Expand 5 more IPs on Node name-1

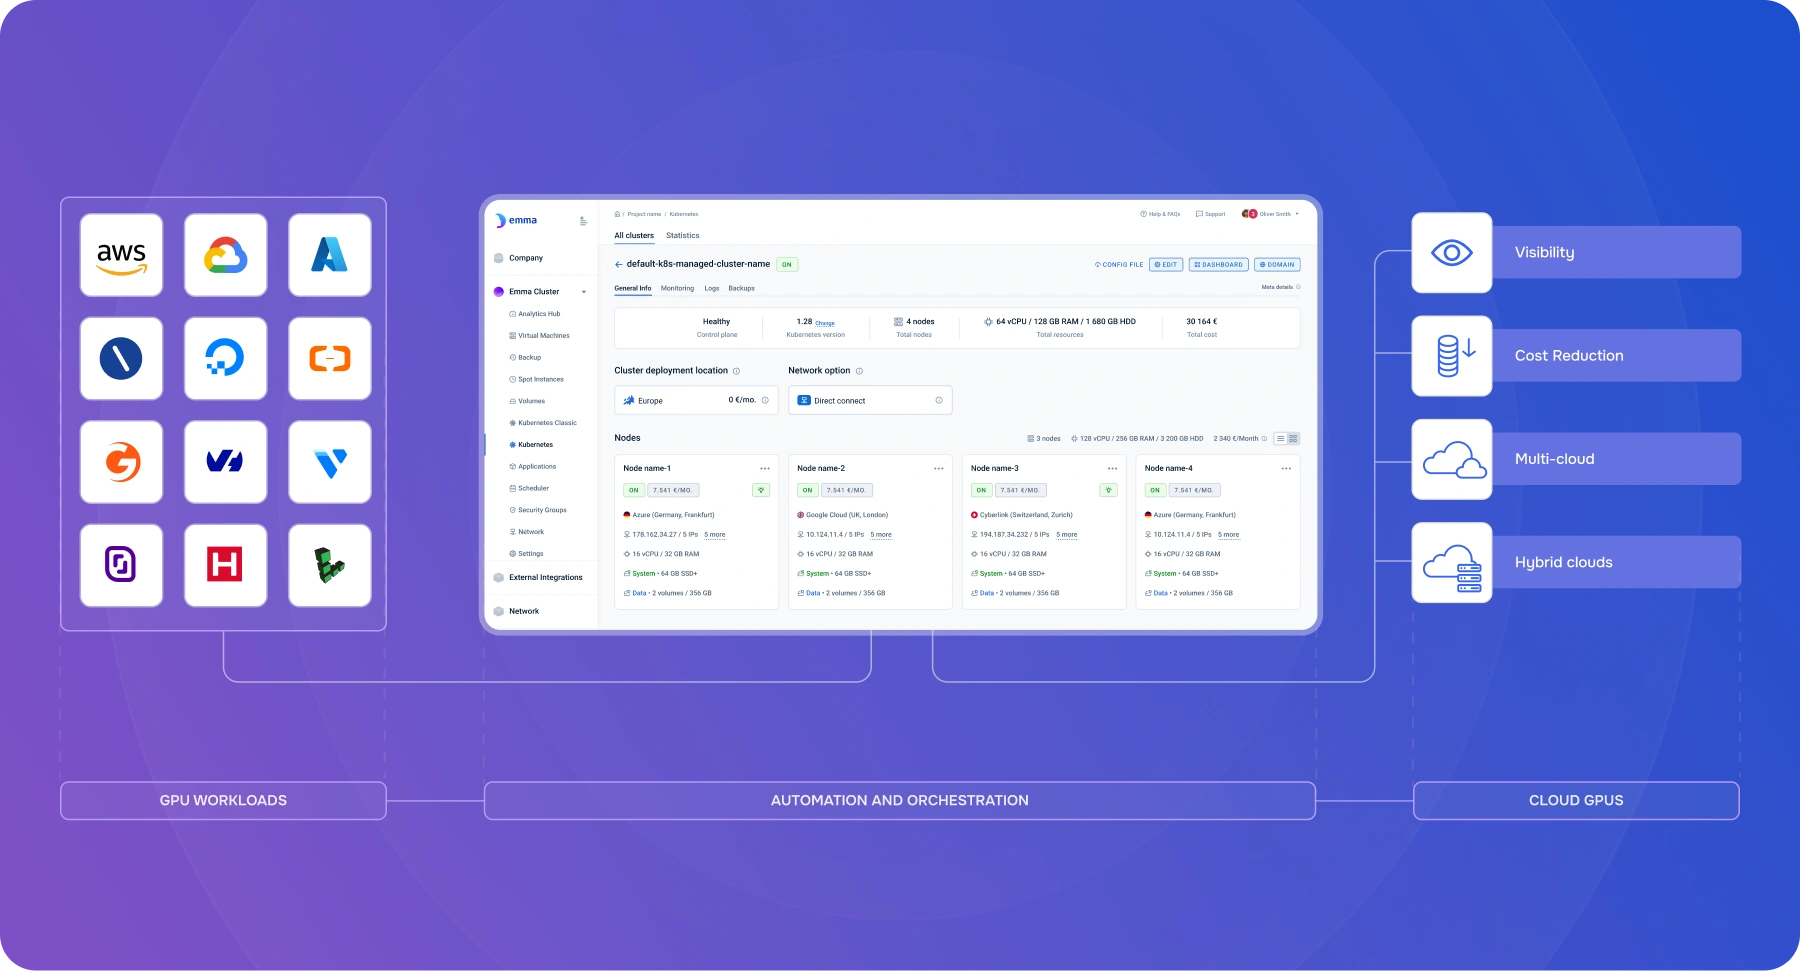tap(715, 535)
